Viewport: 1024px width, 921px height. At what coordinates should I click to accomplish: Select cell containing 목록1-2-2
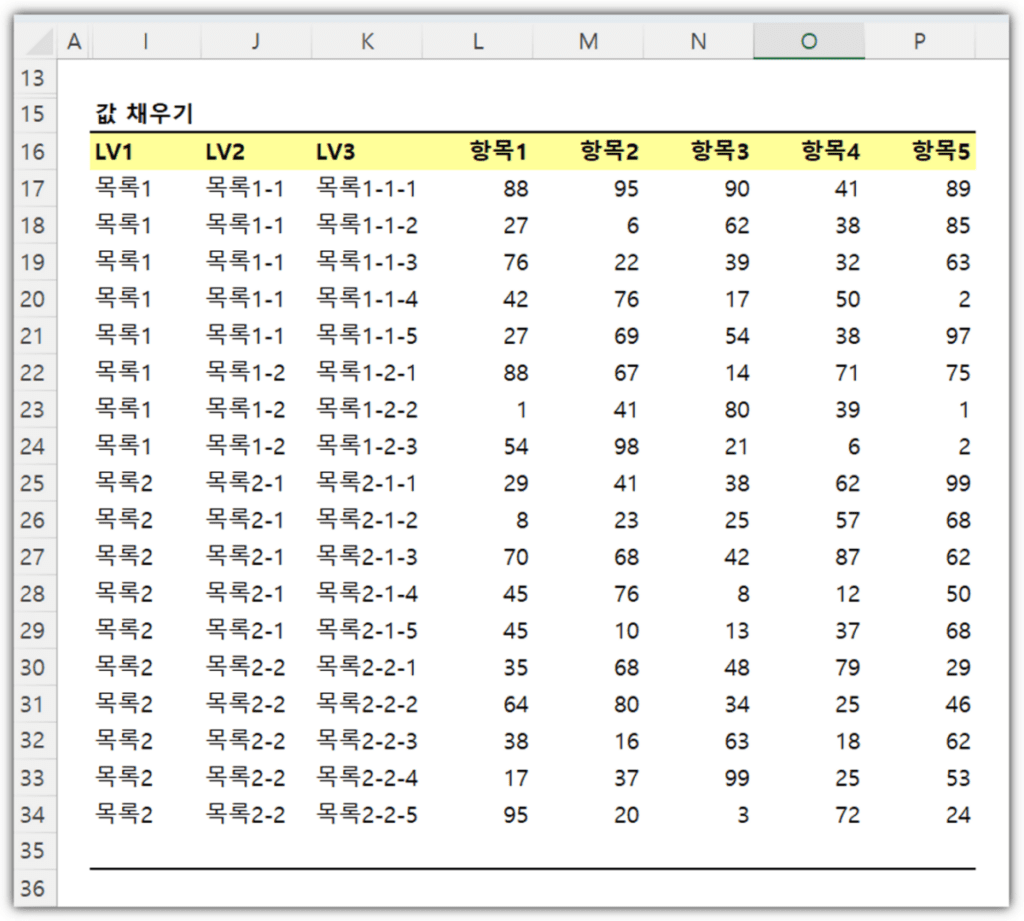coord(367,410)
